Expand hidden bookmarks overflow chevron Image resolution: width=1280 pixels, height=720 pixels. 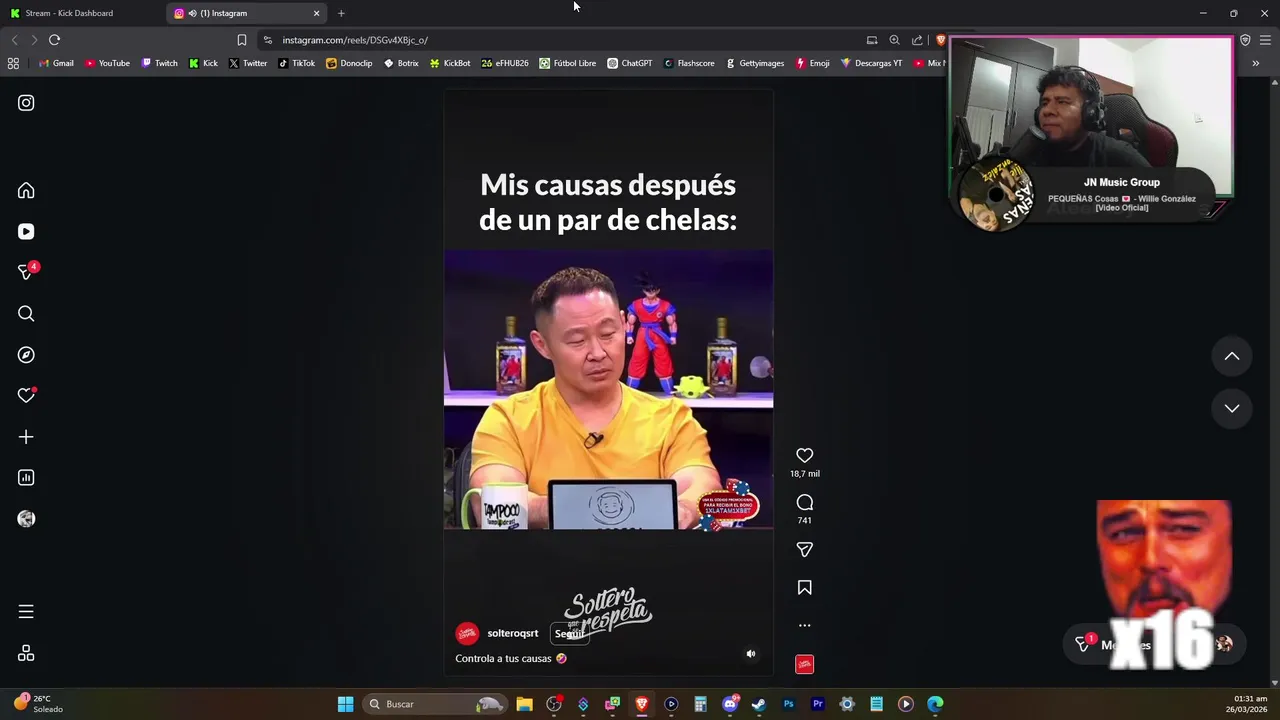point(1255,63)
